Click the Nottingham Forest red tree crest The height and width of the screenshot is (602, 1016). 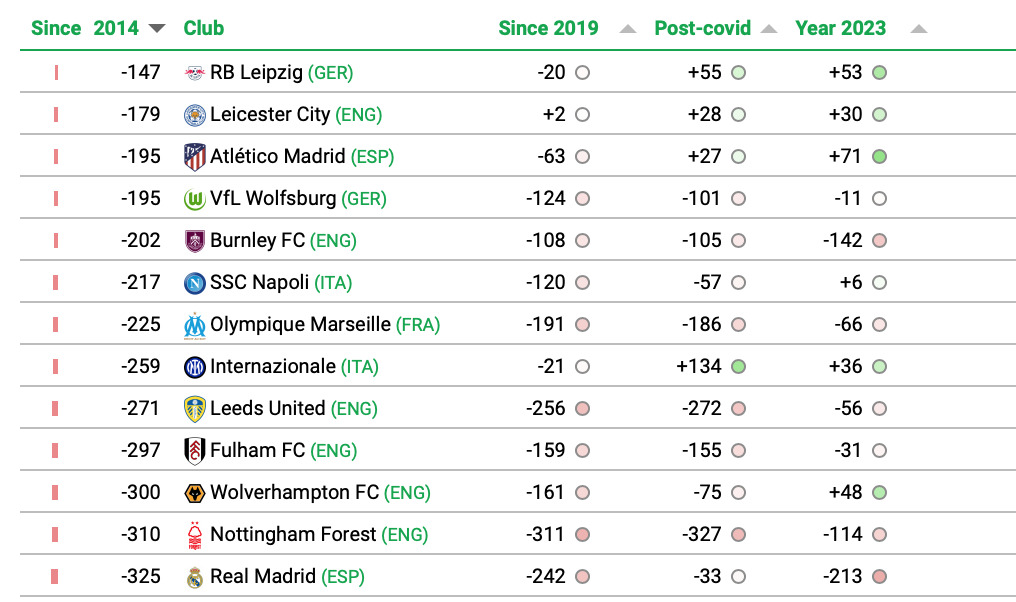(x=194, y=535)
